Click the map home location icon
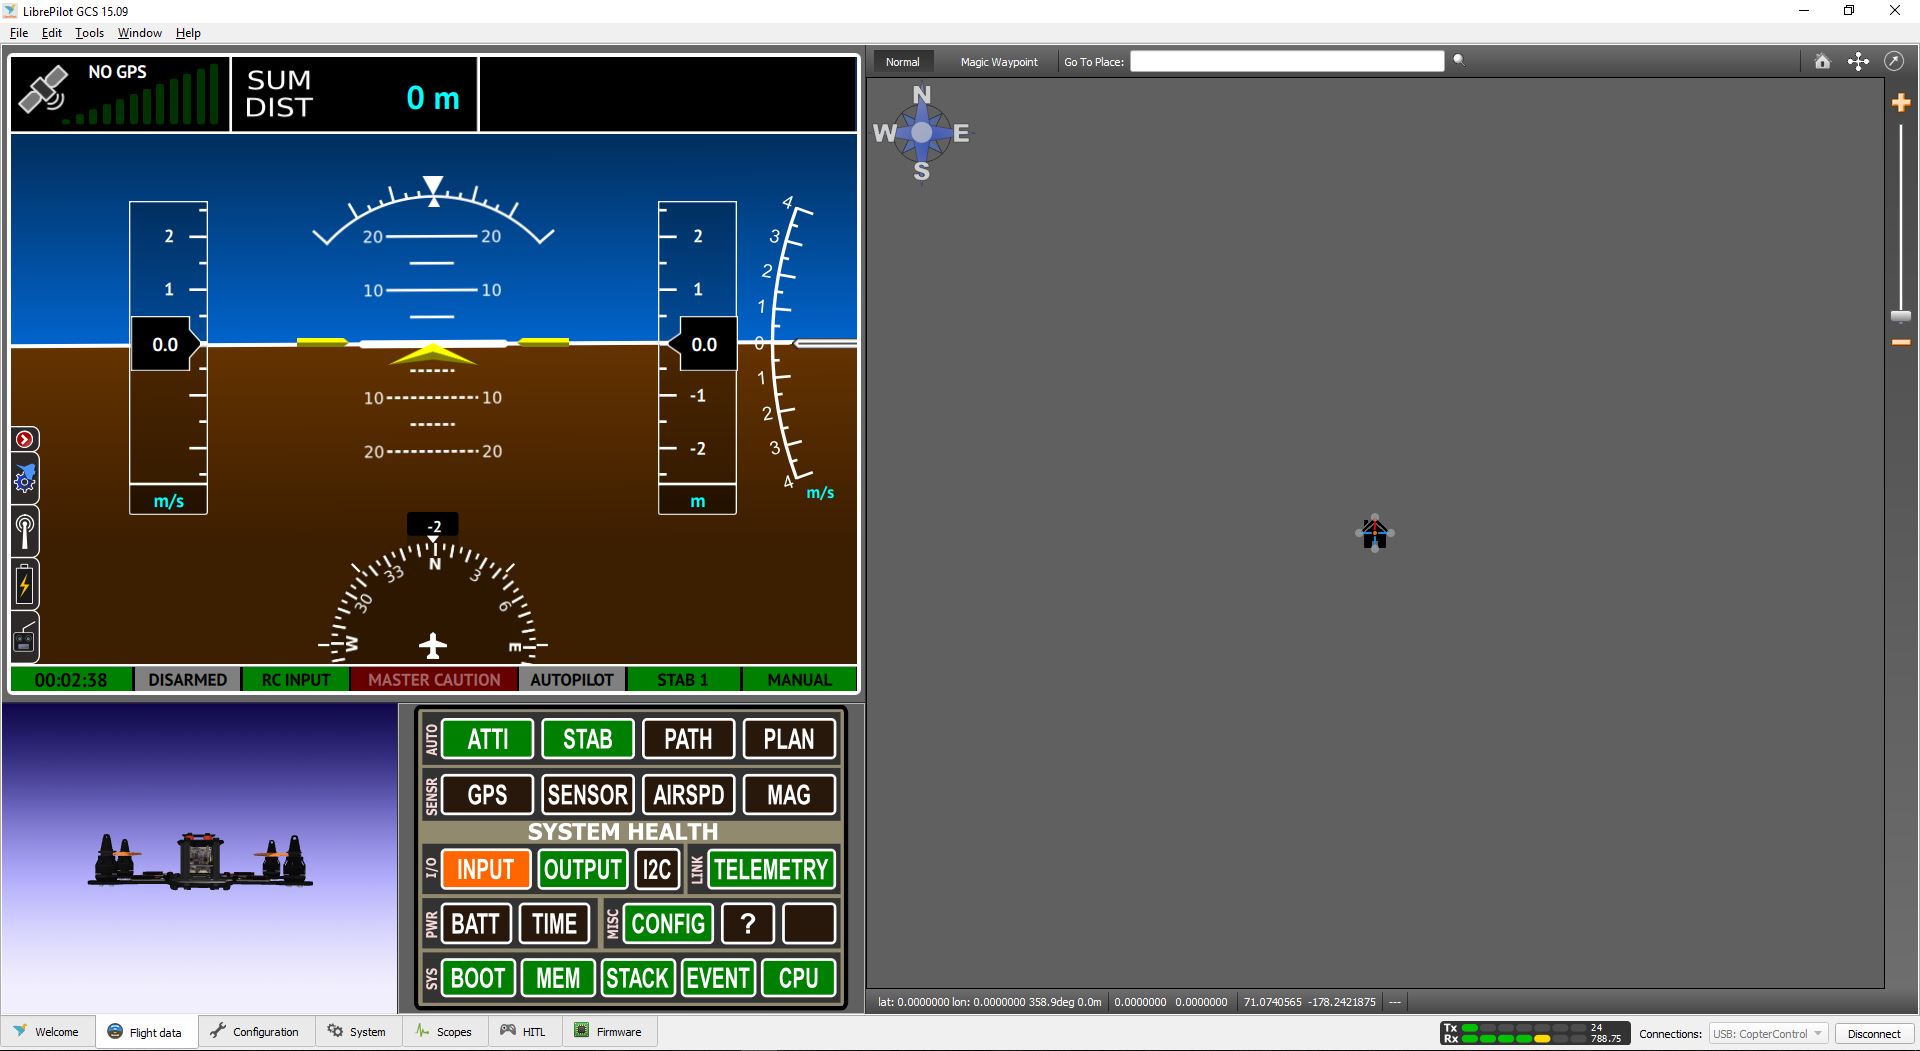Viewport: 1920px width, 1051px height. pos(1822,61)
